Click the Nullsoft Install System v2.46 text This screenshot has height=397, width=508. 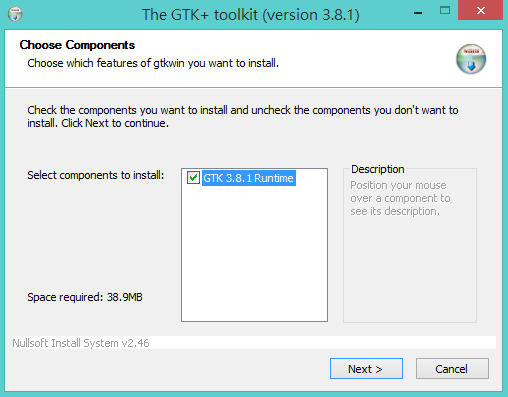(81, 343)
